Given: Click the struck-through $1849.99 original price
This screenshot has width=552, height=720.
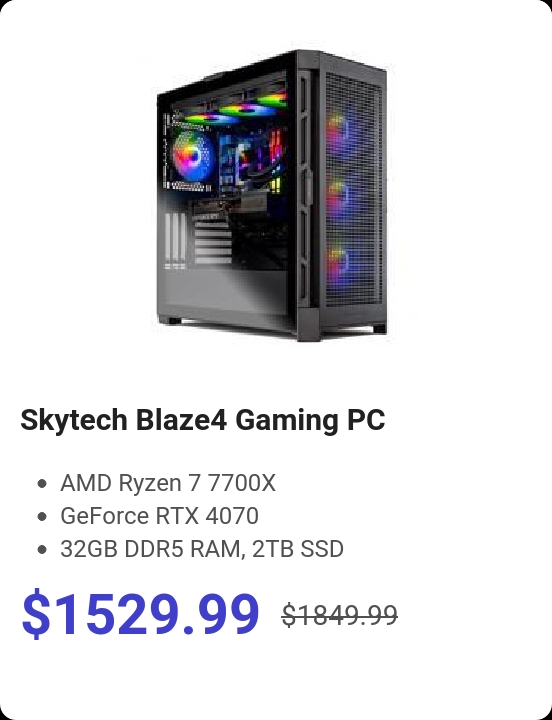Looking at the screenshot, I should coord(340,615).
